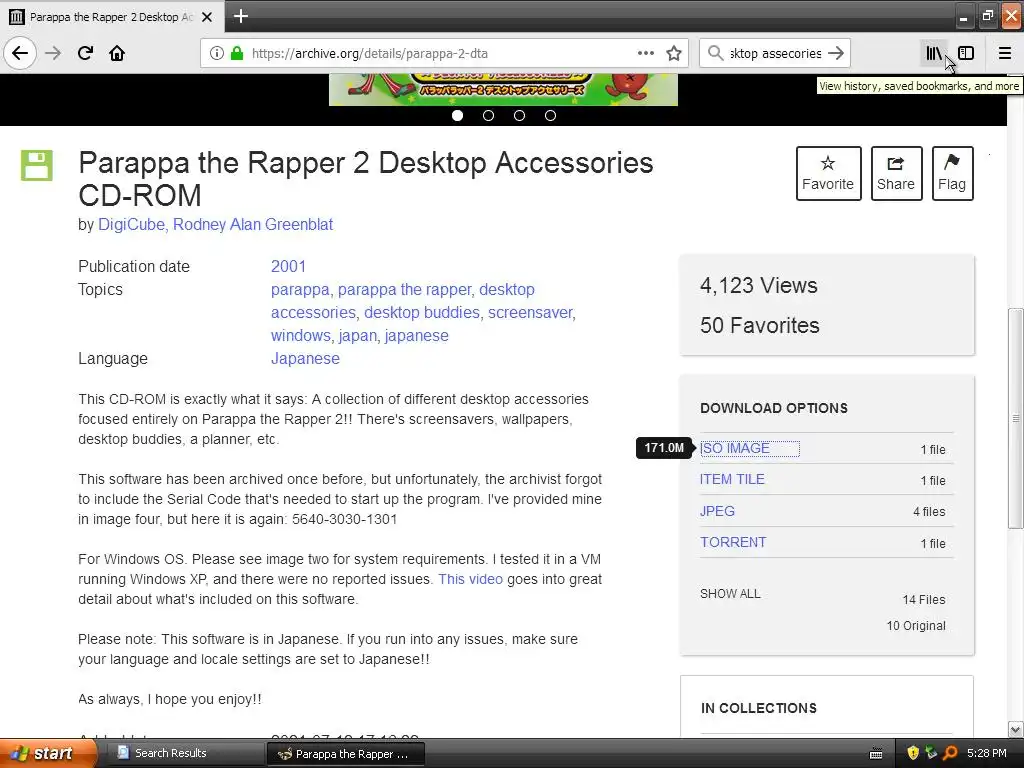Click the on-screen keyboard tray icon
Viewport: 1024px width, 768px height.
876,754
